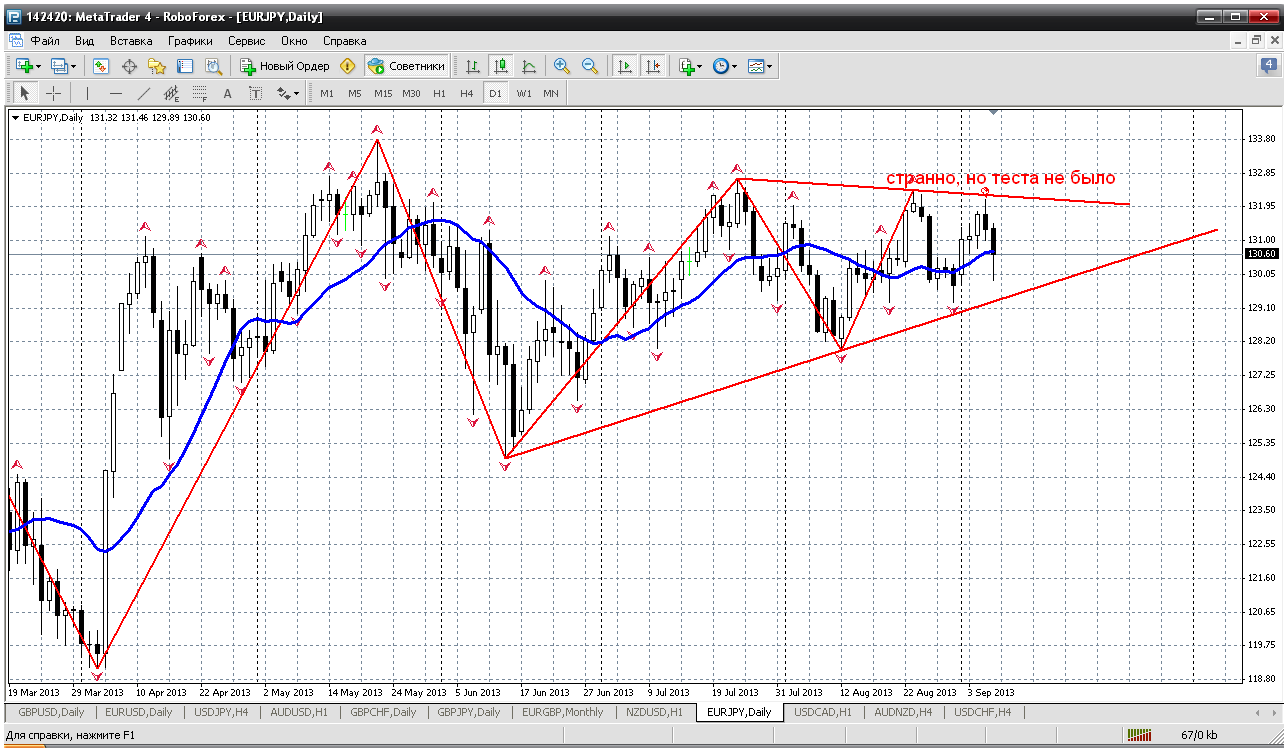Switch to the USDCAD,H1 chart tab
This screenshot has width=1288, height=748.
[x=824, y=712]
